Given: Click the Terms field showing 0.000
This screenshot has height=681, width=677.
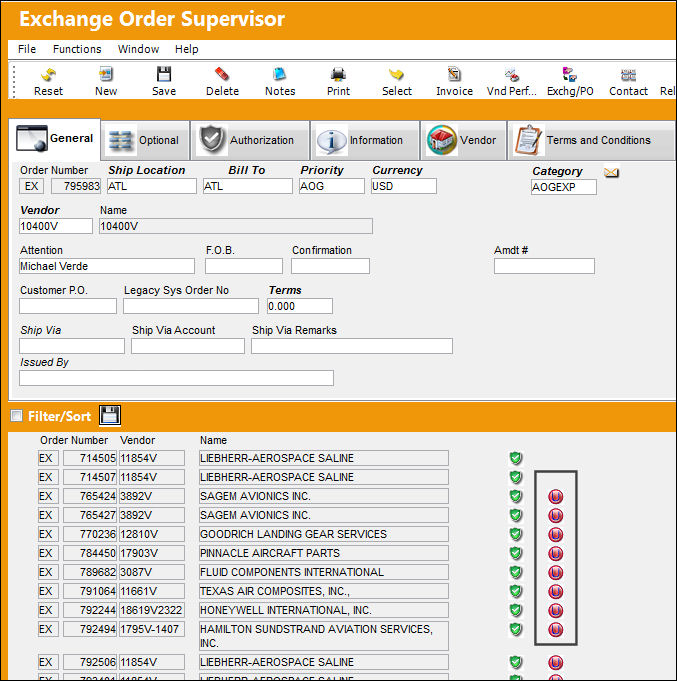Looking at the screenshot, I should coord(300,306).
